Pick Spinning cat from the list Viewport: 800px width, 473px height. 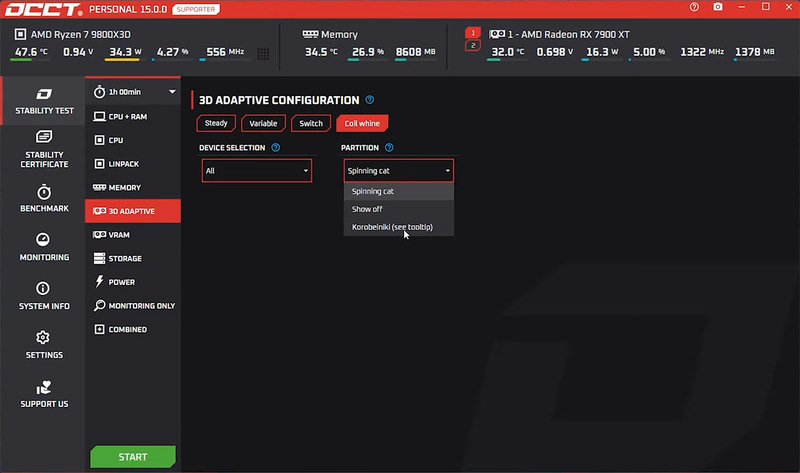398,191
